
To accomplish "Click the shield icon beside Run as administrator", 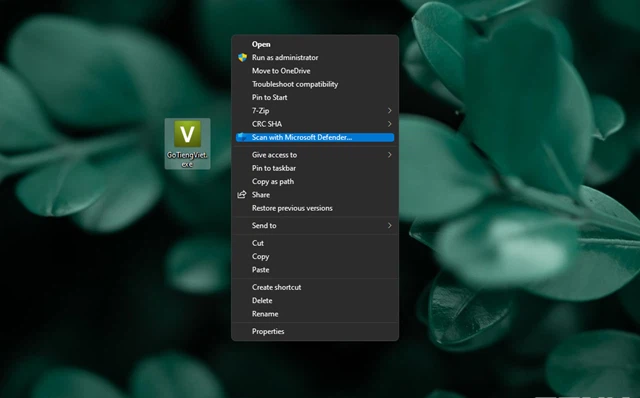I will 242,58.
